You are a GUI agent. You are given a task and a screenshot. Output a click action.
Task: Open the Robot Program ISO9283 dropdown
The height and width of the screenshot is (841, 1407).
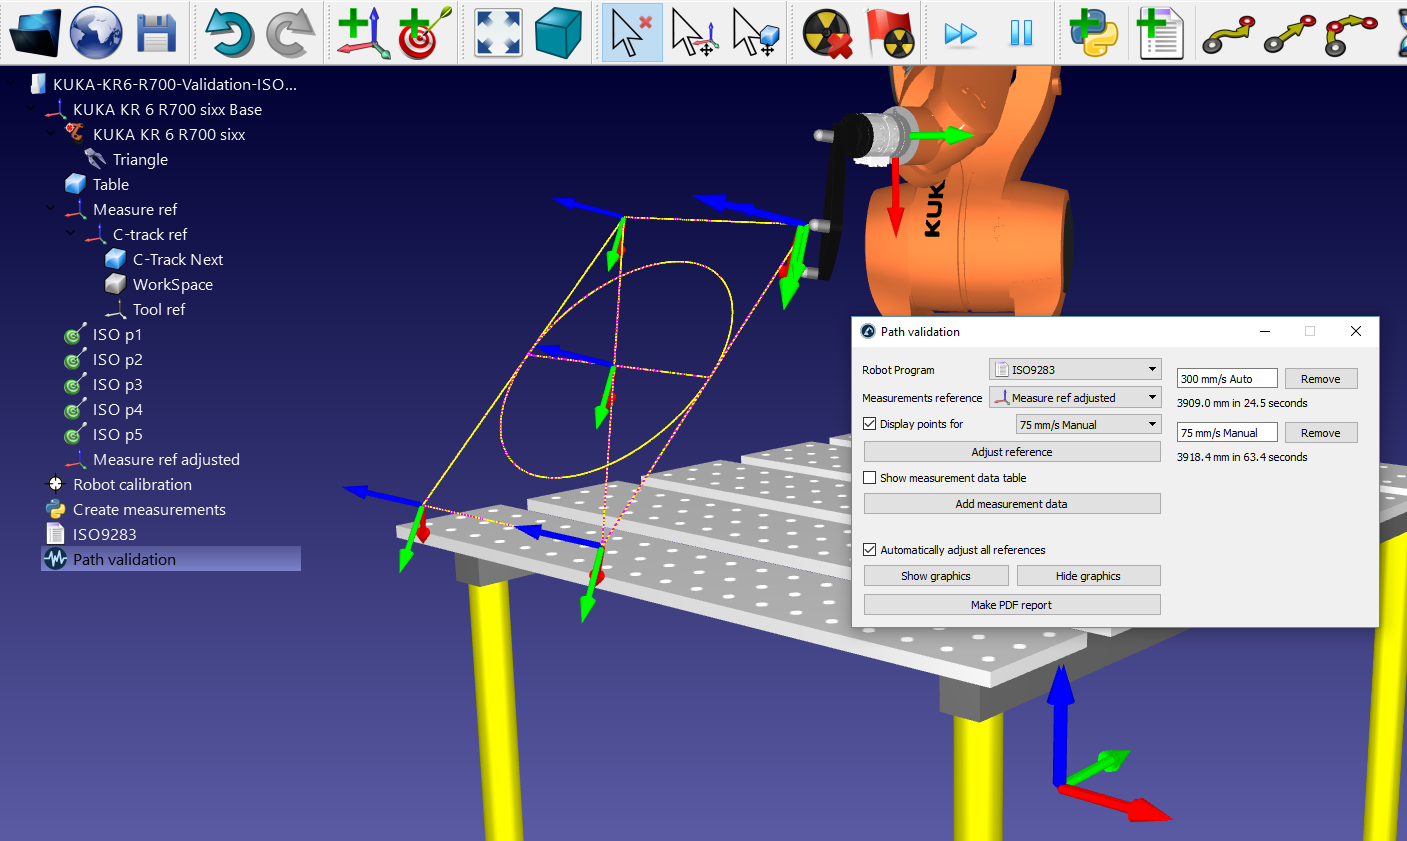point(1075,370)
